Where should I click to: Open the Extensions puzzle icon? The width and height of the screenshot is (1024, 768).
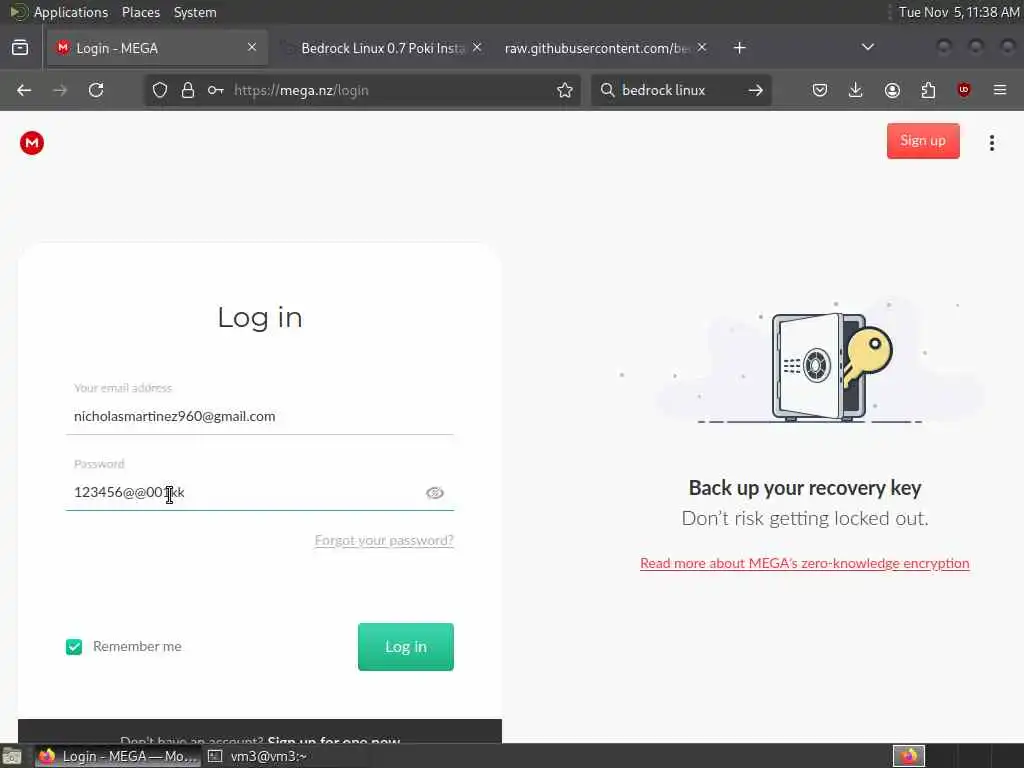928,90
